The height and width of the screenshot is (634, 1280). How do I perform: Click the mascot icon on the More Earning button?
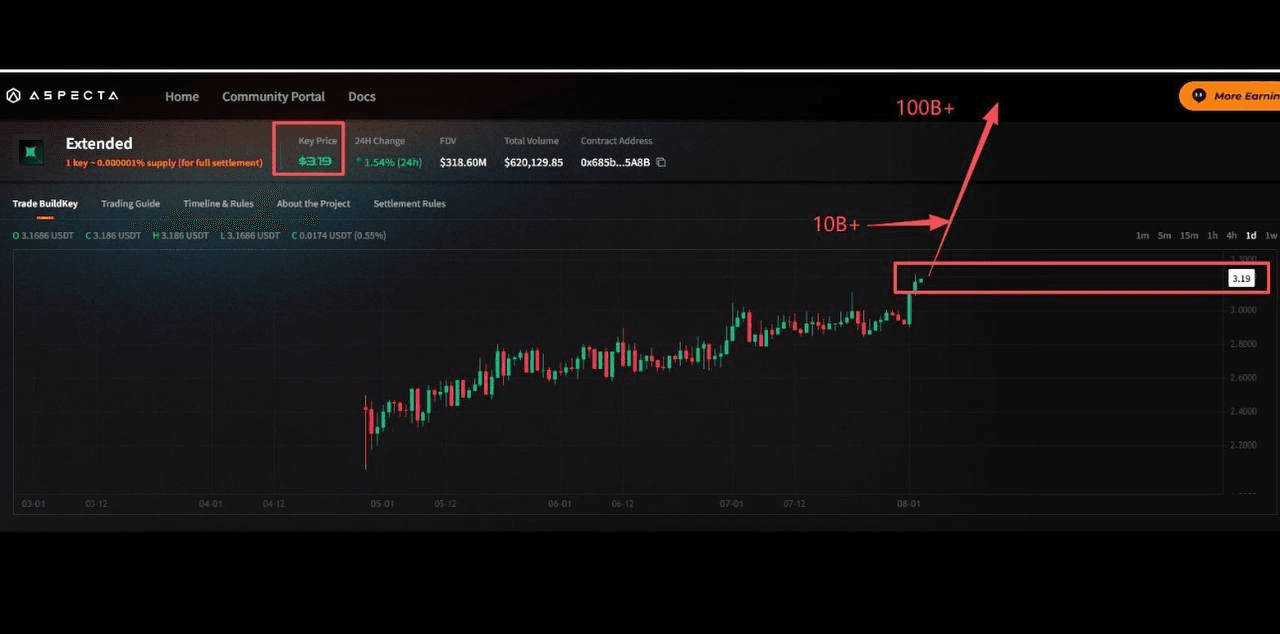click(x=1198, y=96)
